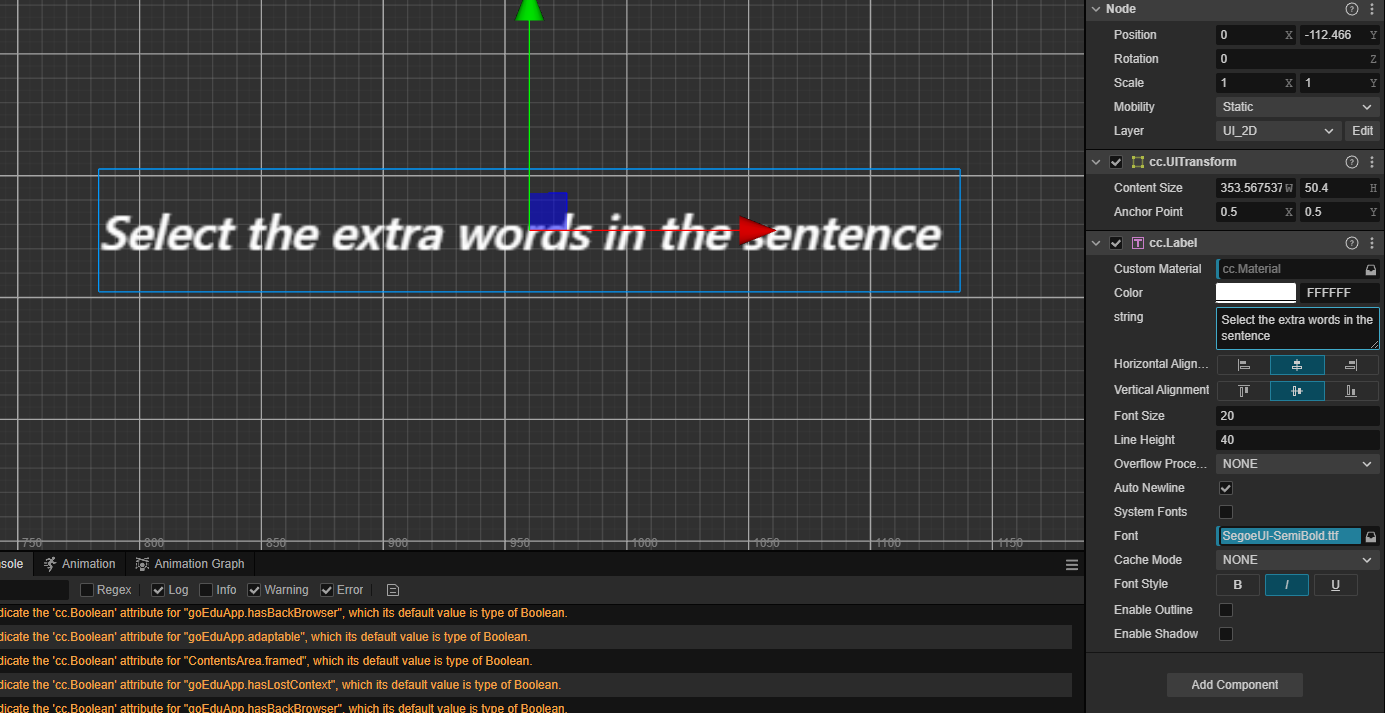Image resolution: width=1385 pixels, height=713 pixels.
Task: Click the help icon for cc.Label
Action: tap(1351, 243)
